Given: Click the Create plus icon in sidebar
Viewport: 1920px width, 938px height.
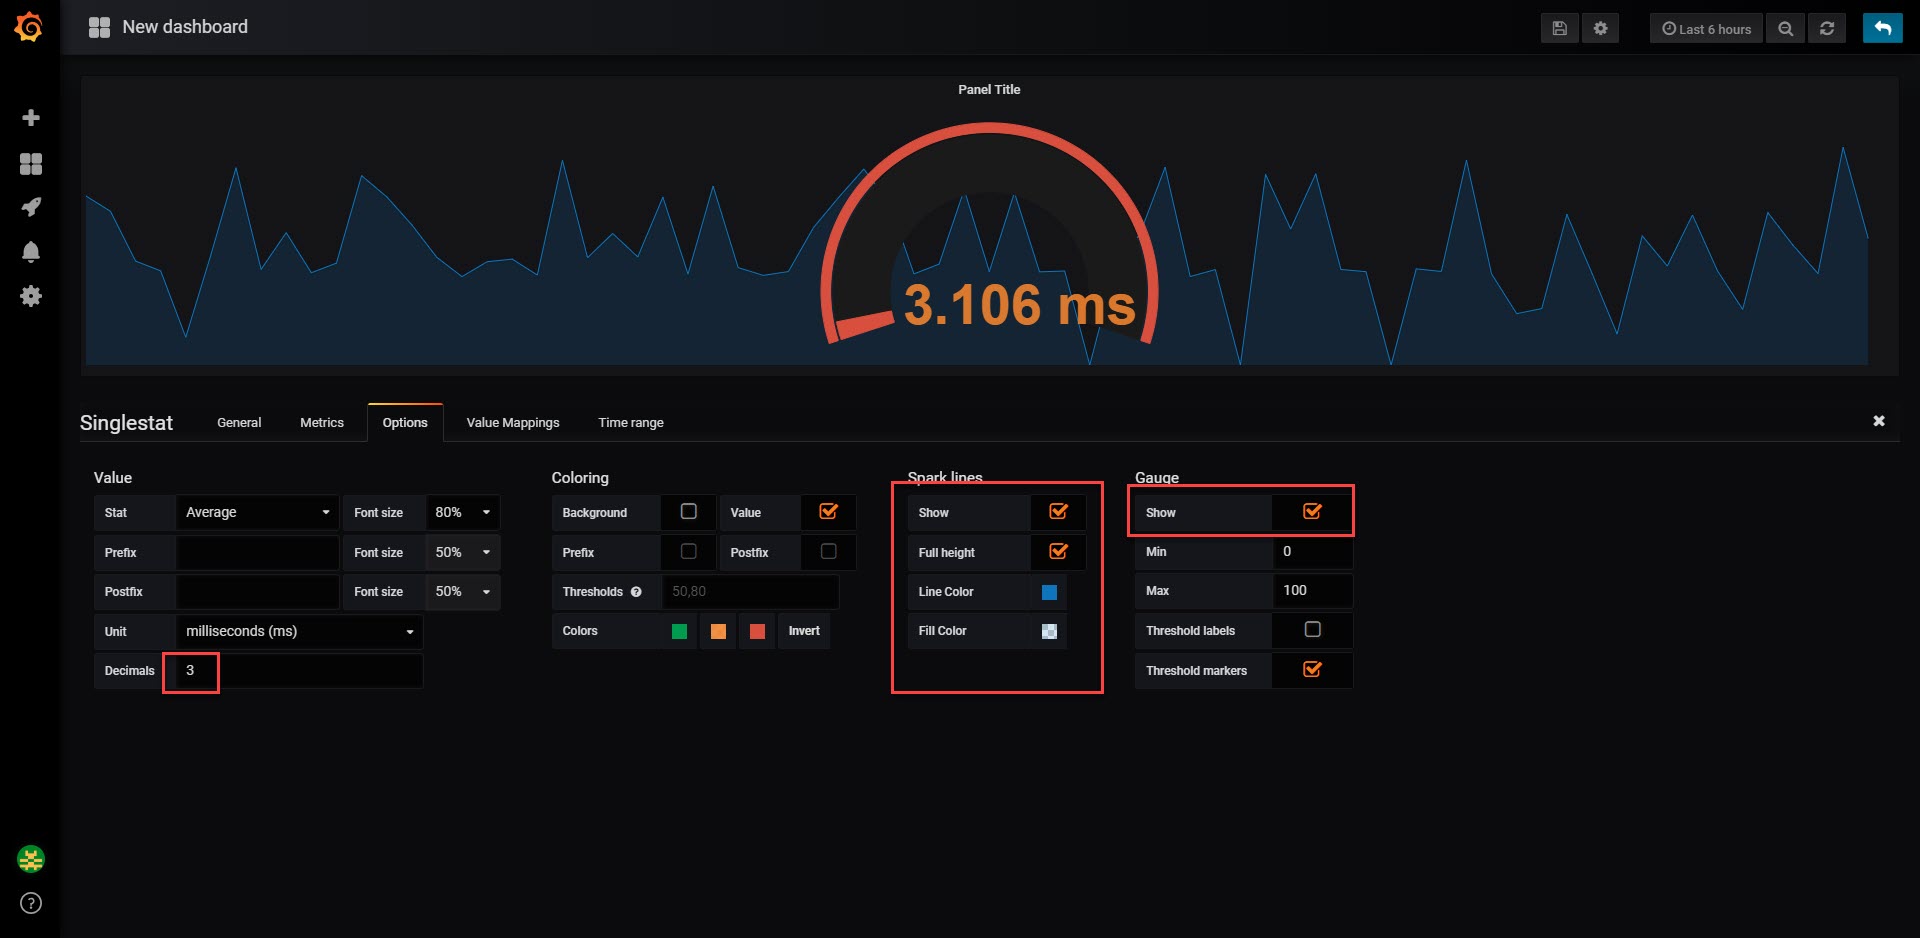Looking at the screenshot, I should point(31,118).
